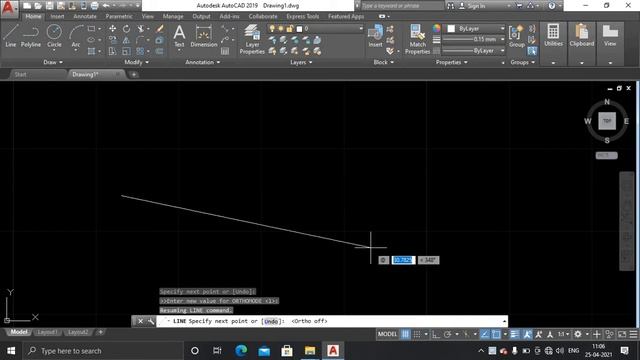Activate the Stretch tool
The width and height of the screenshot is (640, 360).
click(x=112, y=51)
